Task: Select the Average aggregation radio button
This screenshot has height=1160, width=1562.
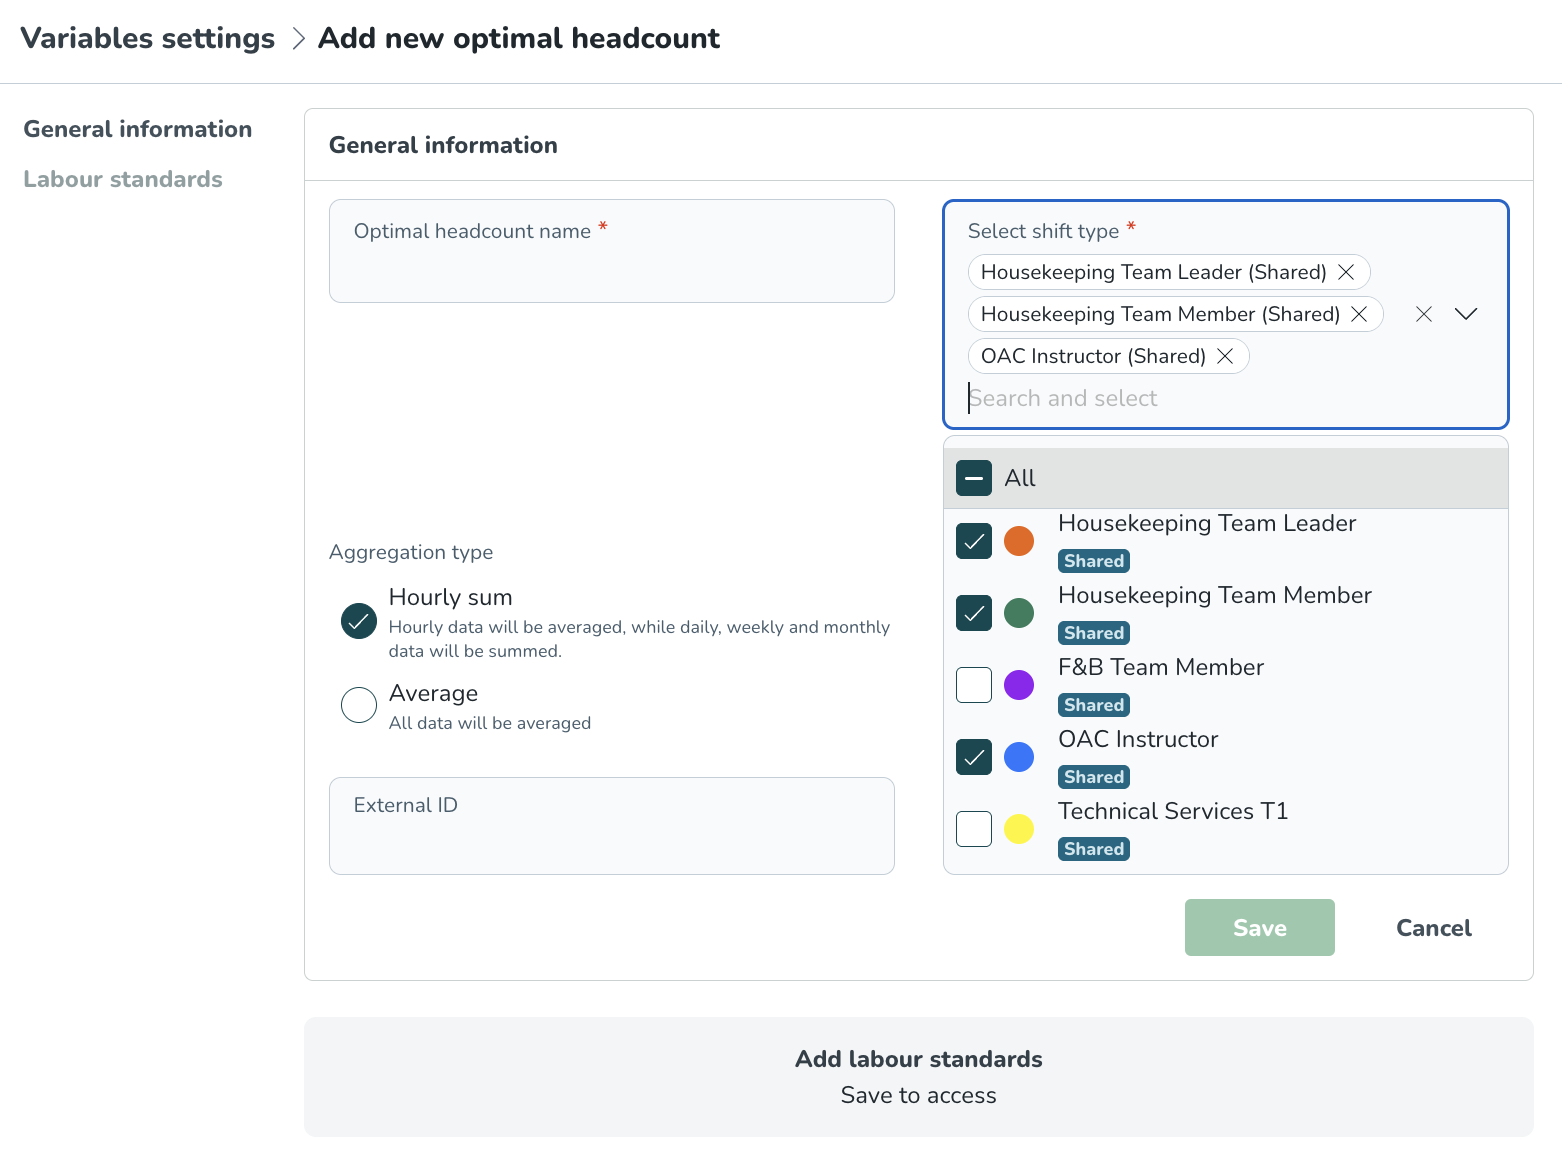Action: (x=359, y=705)
